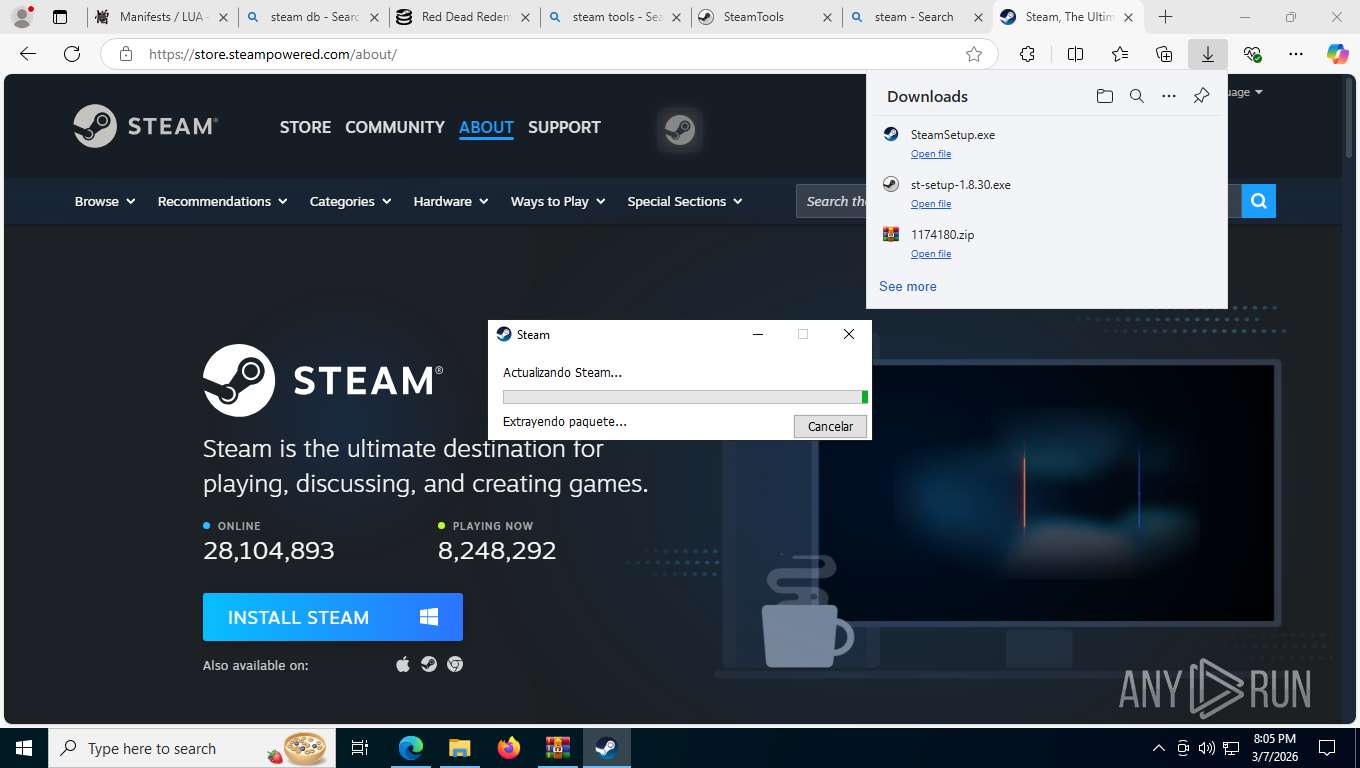The width and height of the screenshot is (1360, 768).
Task: Go to the STORE section
Action: pyautogui.click(x=305, y=127)
